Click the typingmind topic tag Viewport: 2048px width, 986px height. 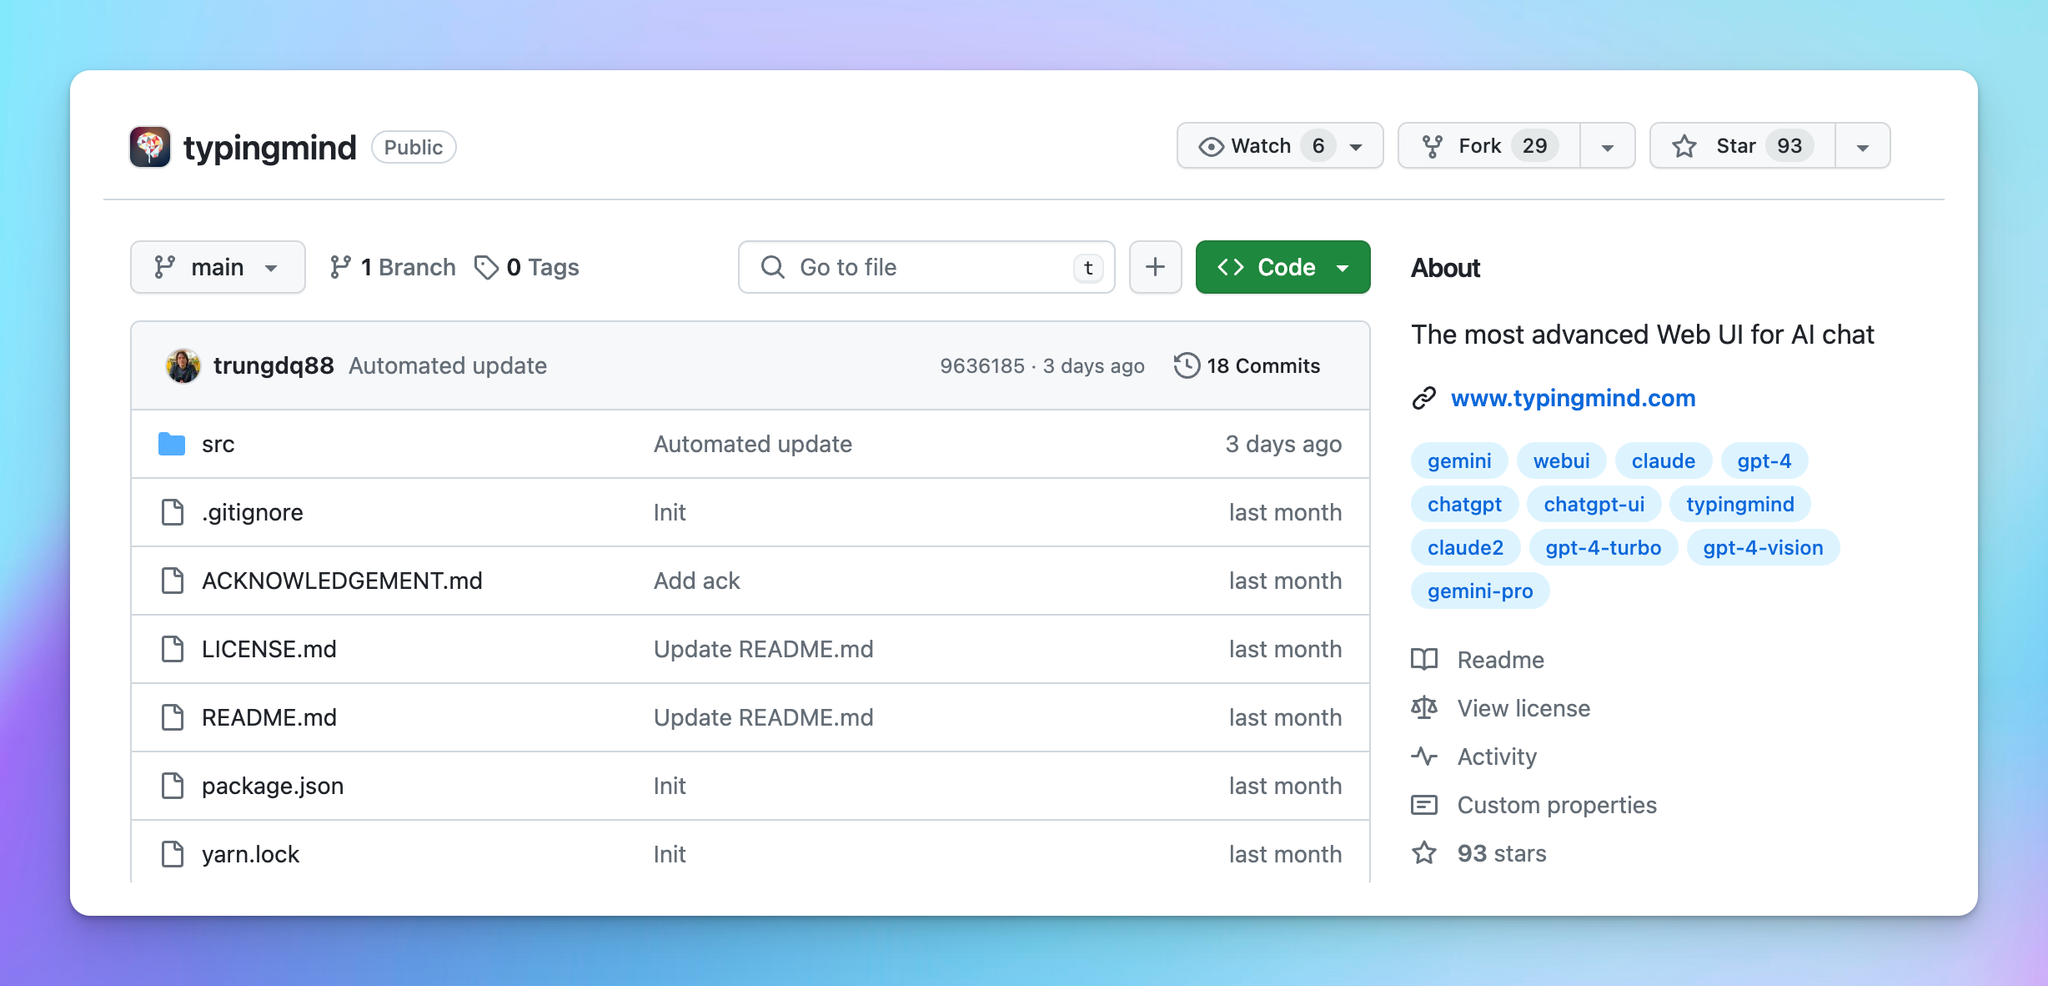click(x=1740, y=504)
